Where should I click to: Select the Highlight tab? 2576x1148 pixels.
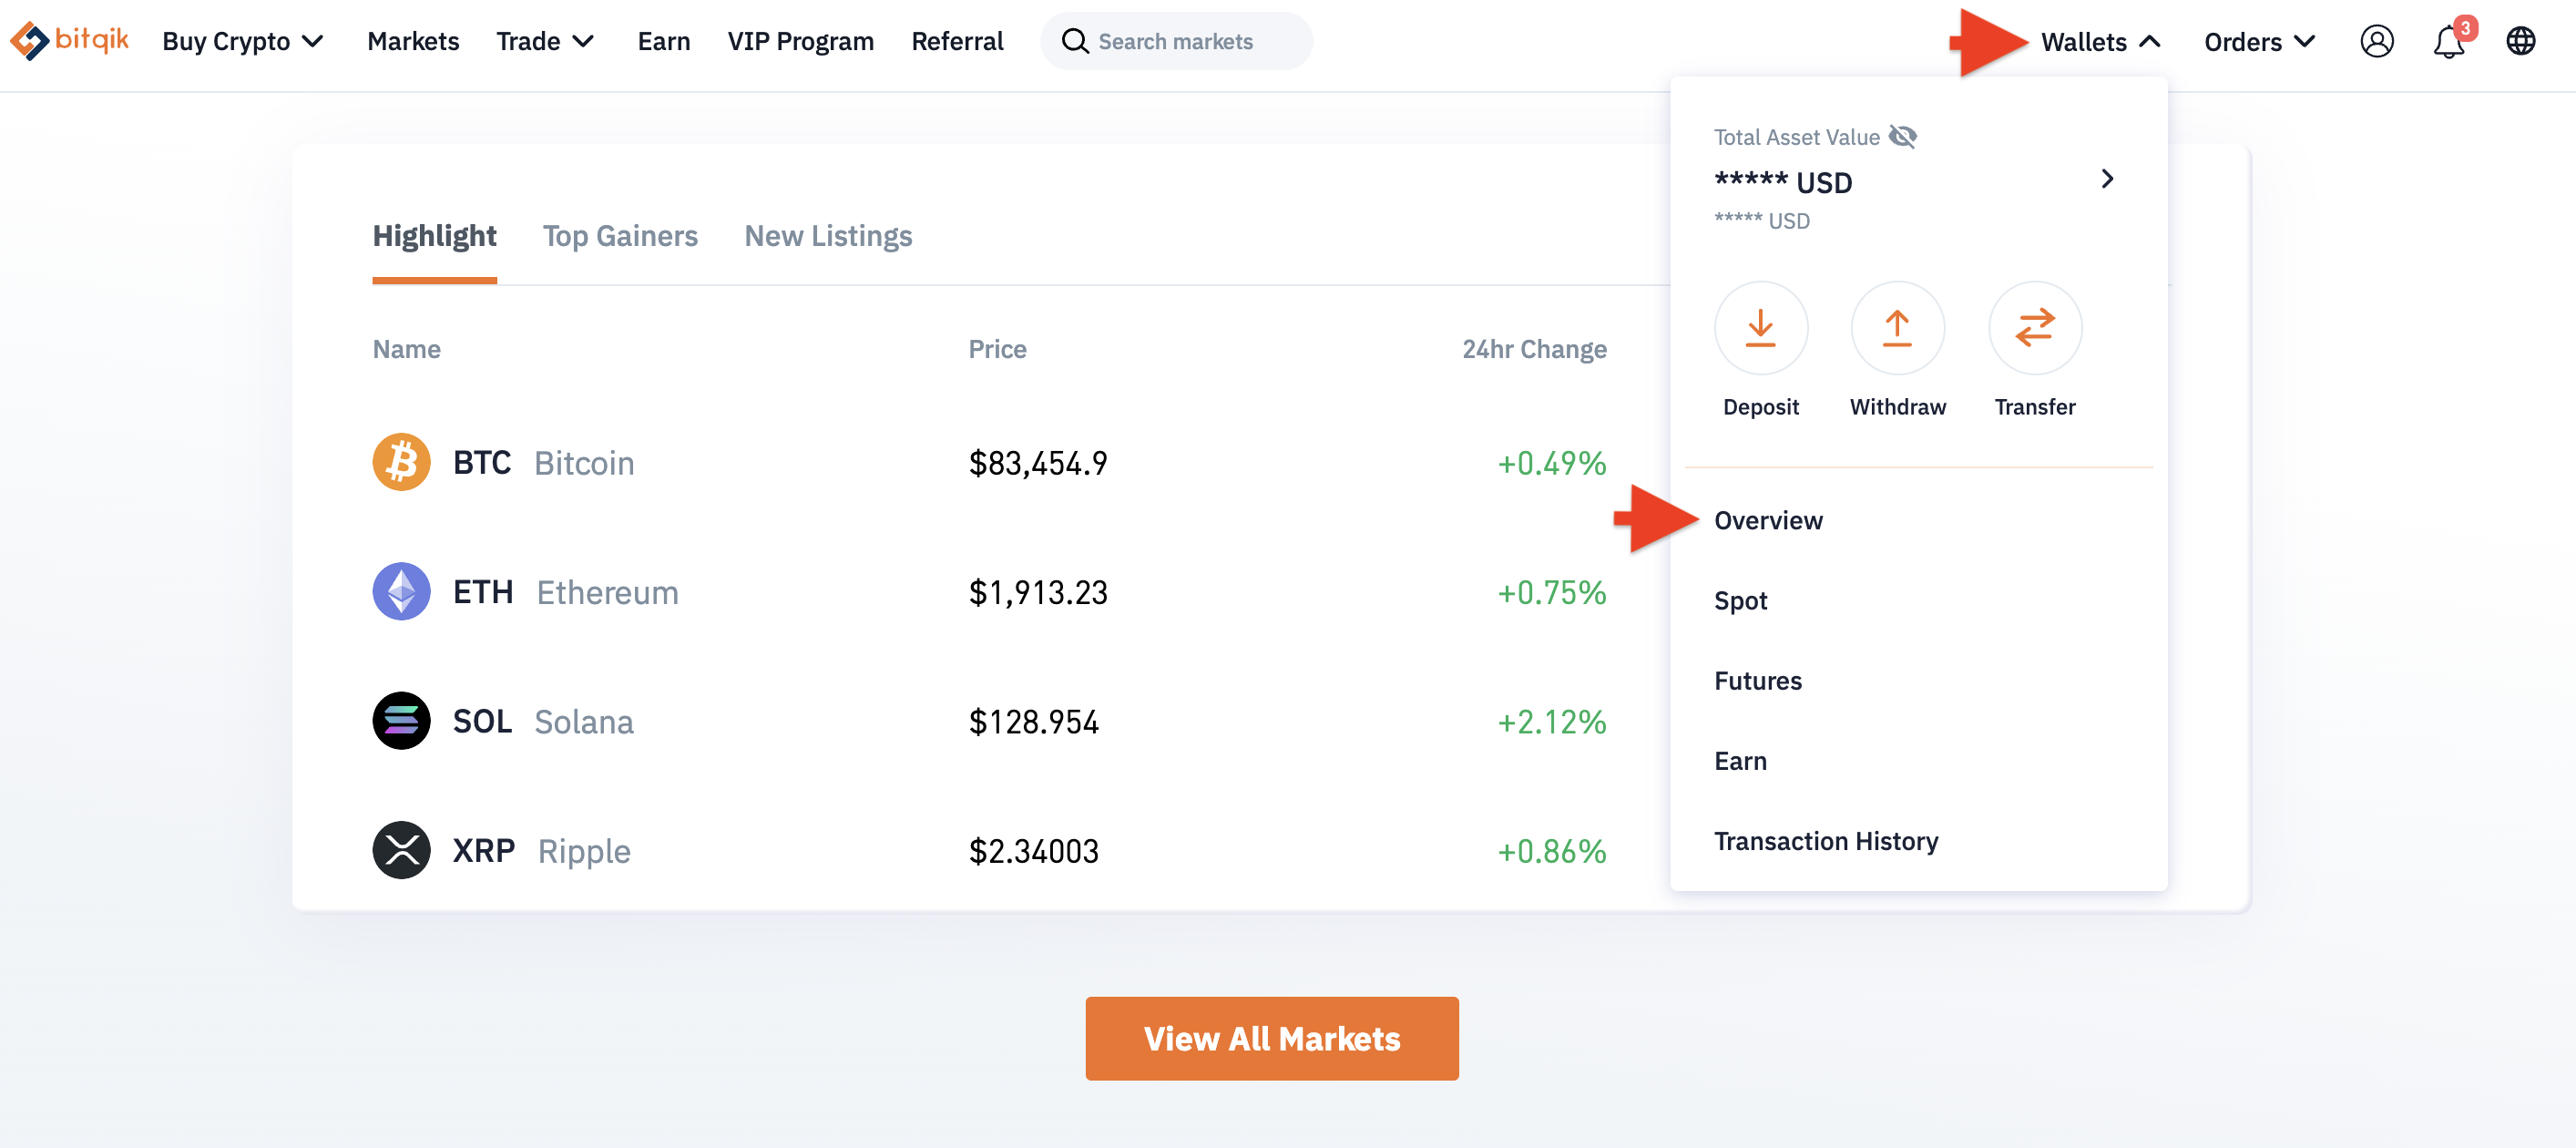[x=434, y=236]
